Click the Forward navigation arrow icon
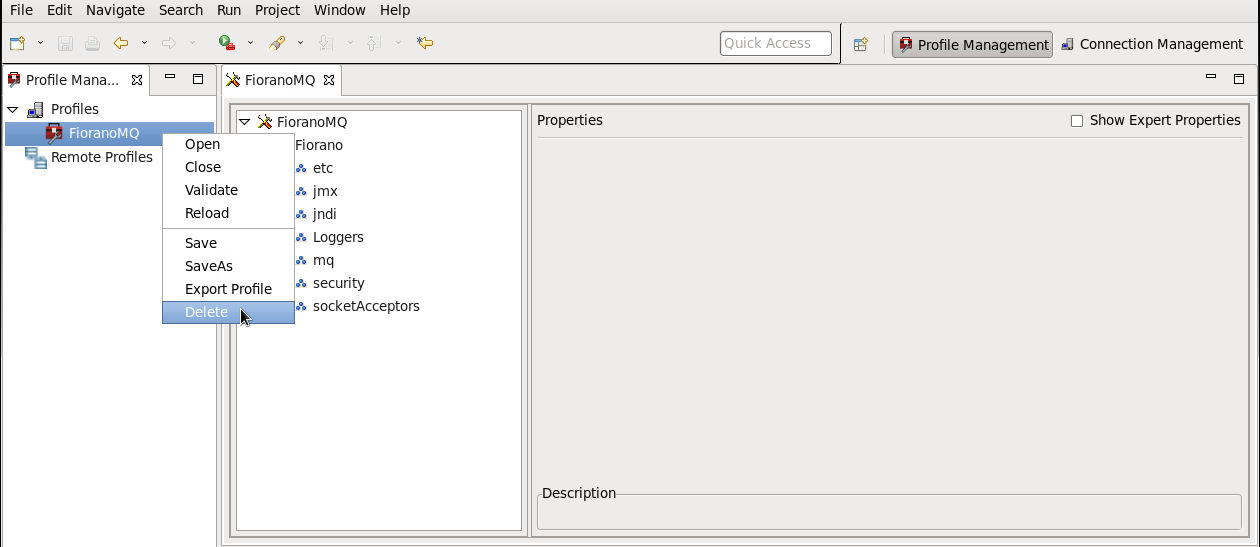The height and width of the screenshot is (547, 1260). [x=169, y=43]
